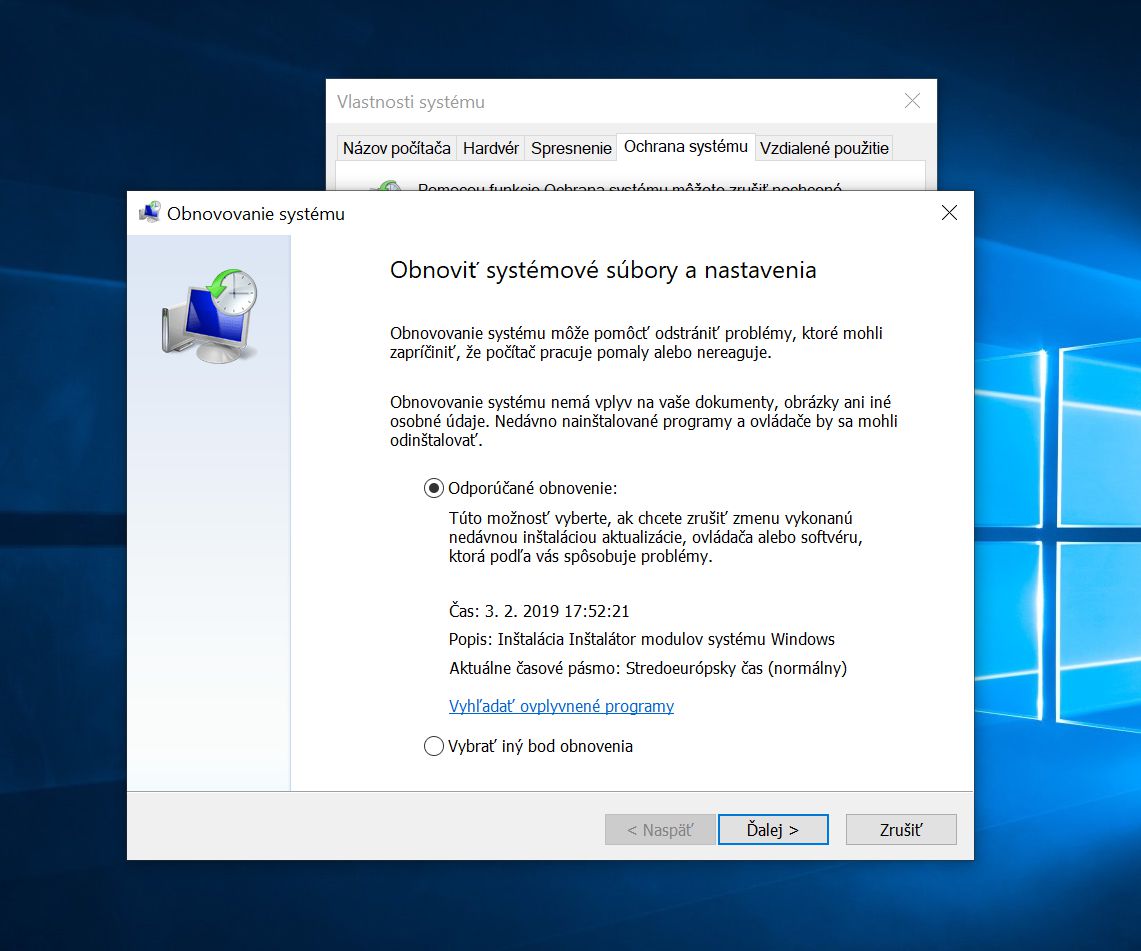Close the 'Vlastnosti systému' window
Image resolution: width=1141 pixels, height=951 pixels.
click(912, 101)
